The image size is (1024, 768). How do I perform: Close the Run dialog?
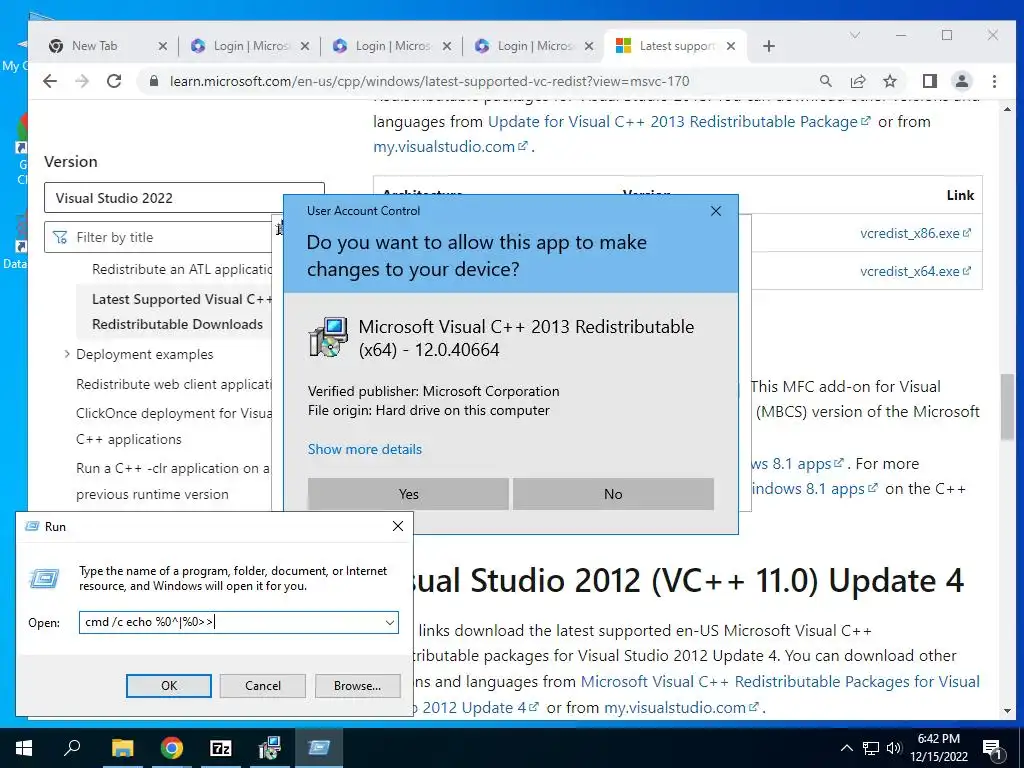398,526
